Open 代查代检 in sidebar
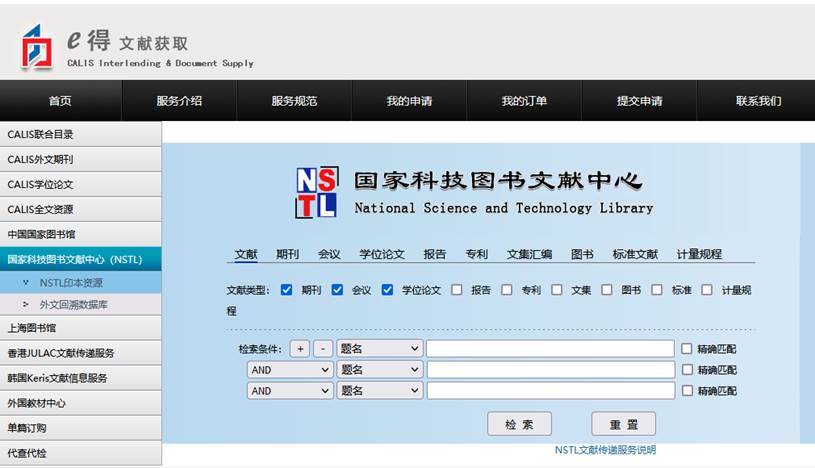This screenshot has width=815, height=468. coord(81,452)
